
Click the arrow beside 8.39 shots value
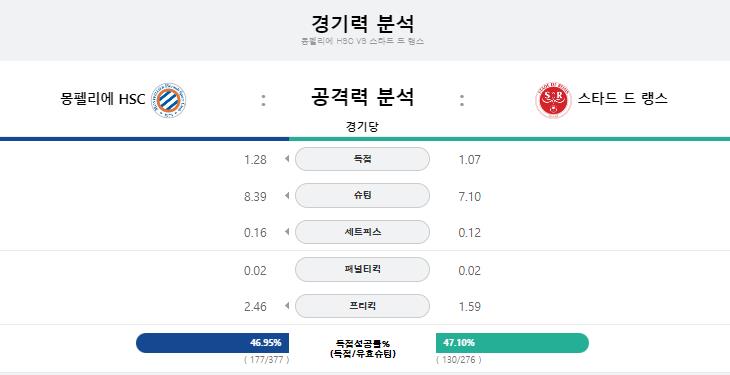(287, 196)
